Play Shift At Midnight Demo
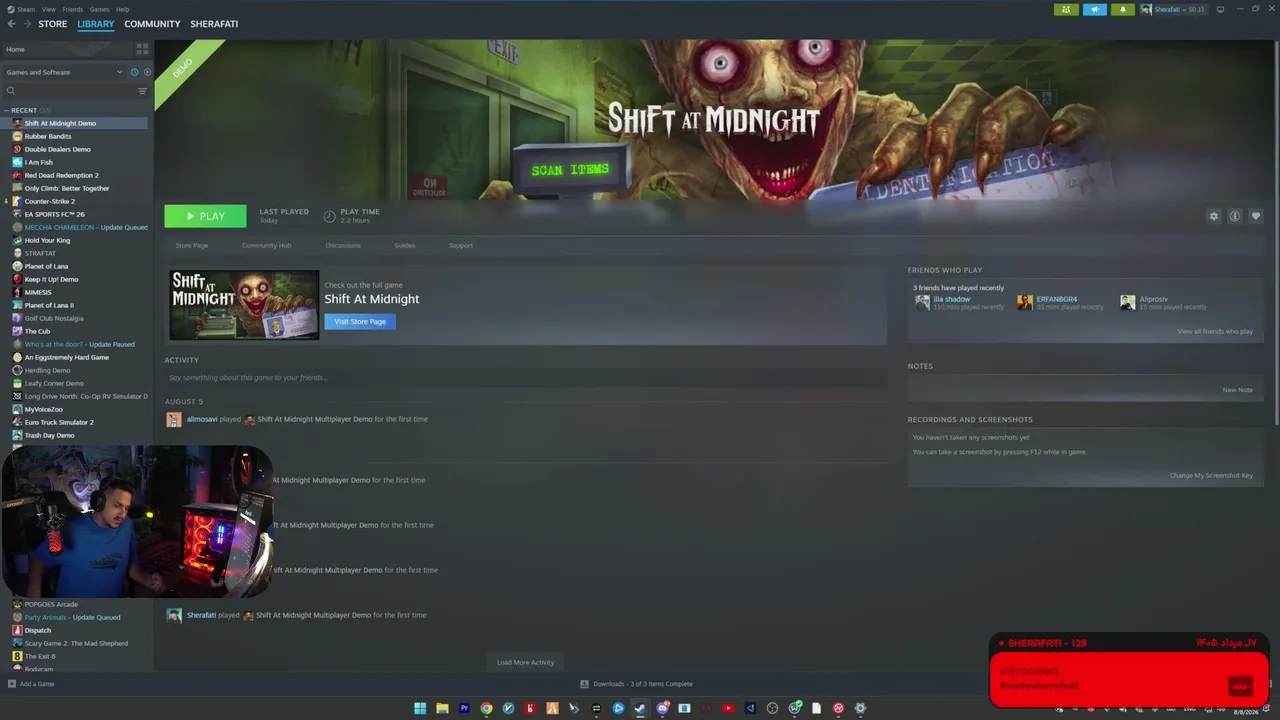The height and width of the screenshot is (720, 1280). (x=205, y=216)
